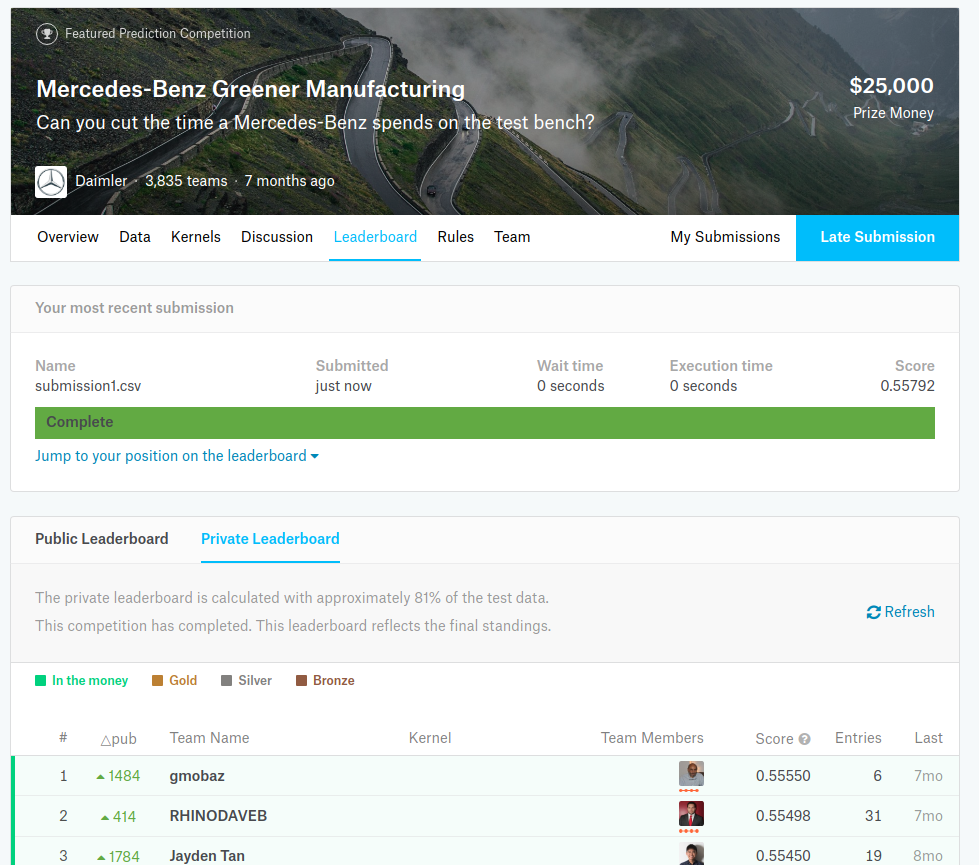Go to the Discussion tab

click(277, 237)
